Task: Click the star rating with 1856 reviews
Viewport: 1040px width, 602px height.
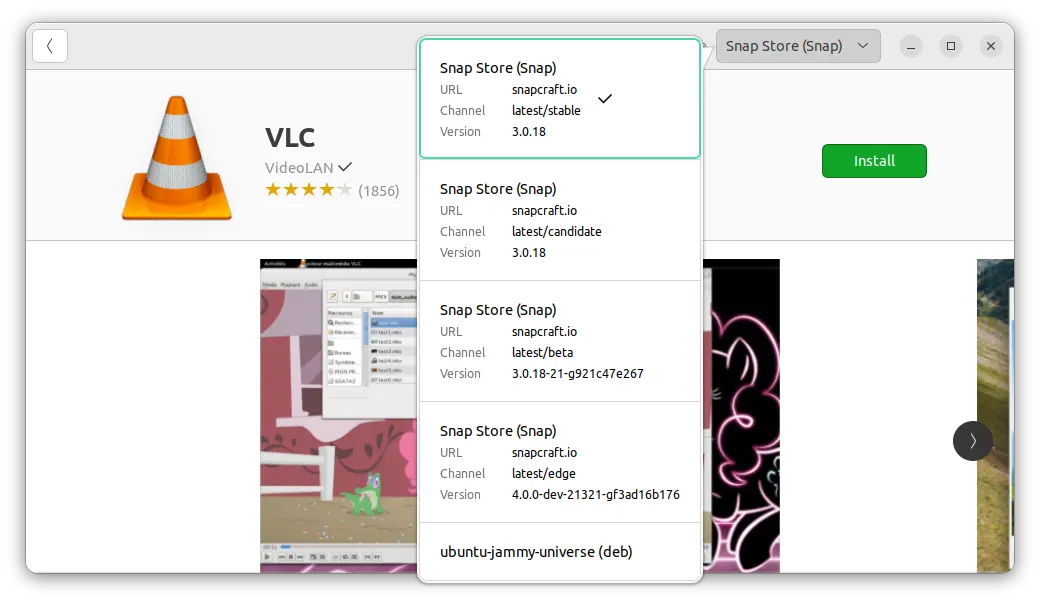Action: tap(332, 191)
